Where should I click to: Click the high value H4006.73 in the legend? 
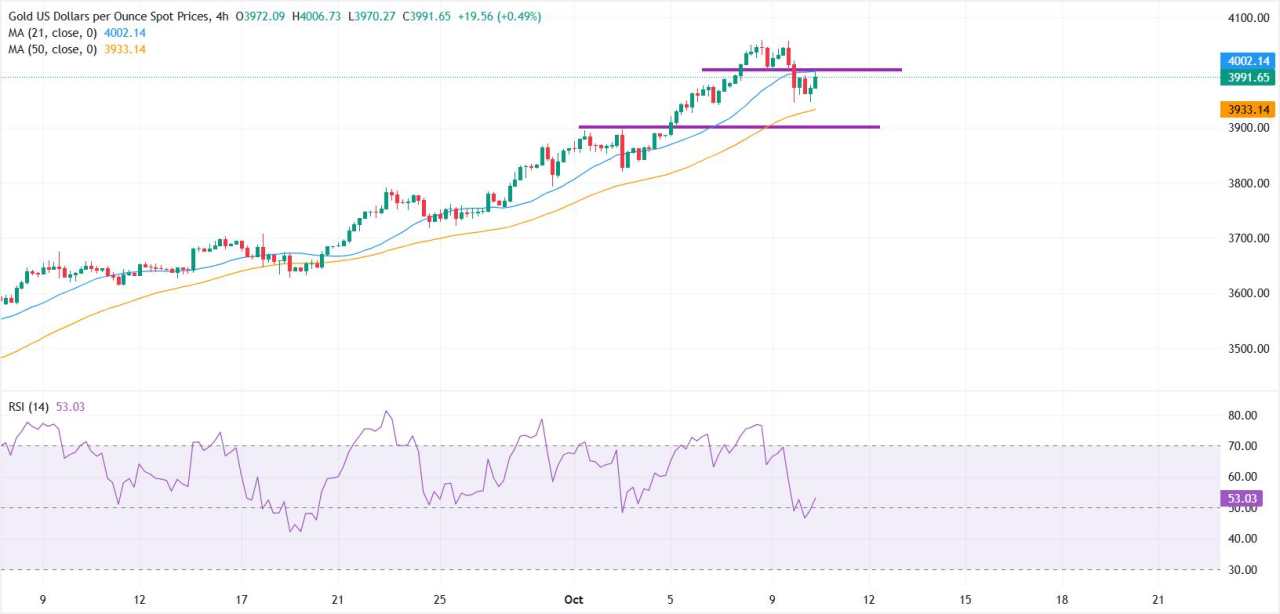(x=317, y=16)
